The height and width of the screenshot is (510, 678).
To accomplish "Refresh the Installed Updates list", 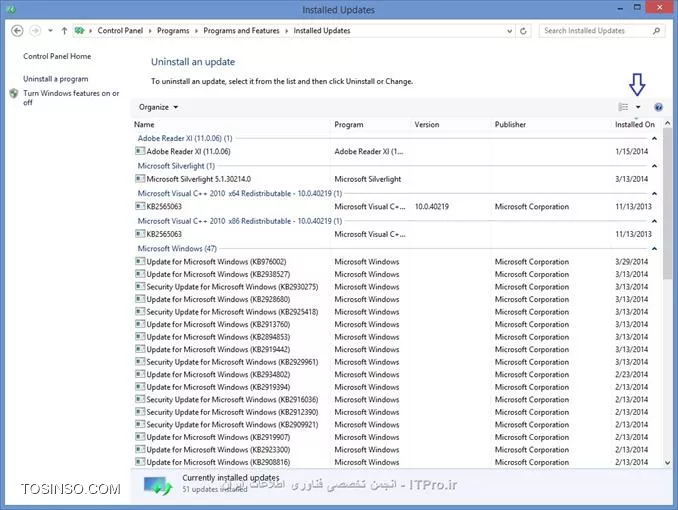I will tap(523, 31).
